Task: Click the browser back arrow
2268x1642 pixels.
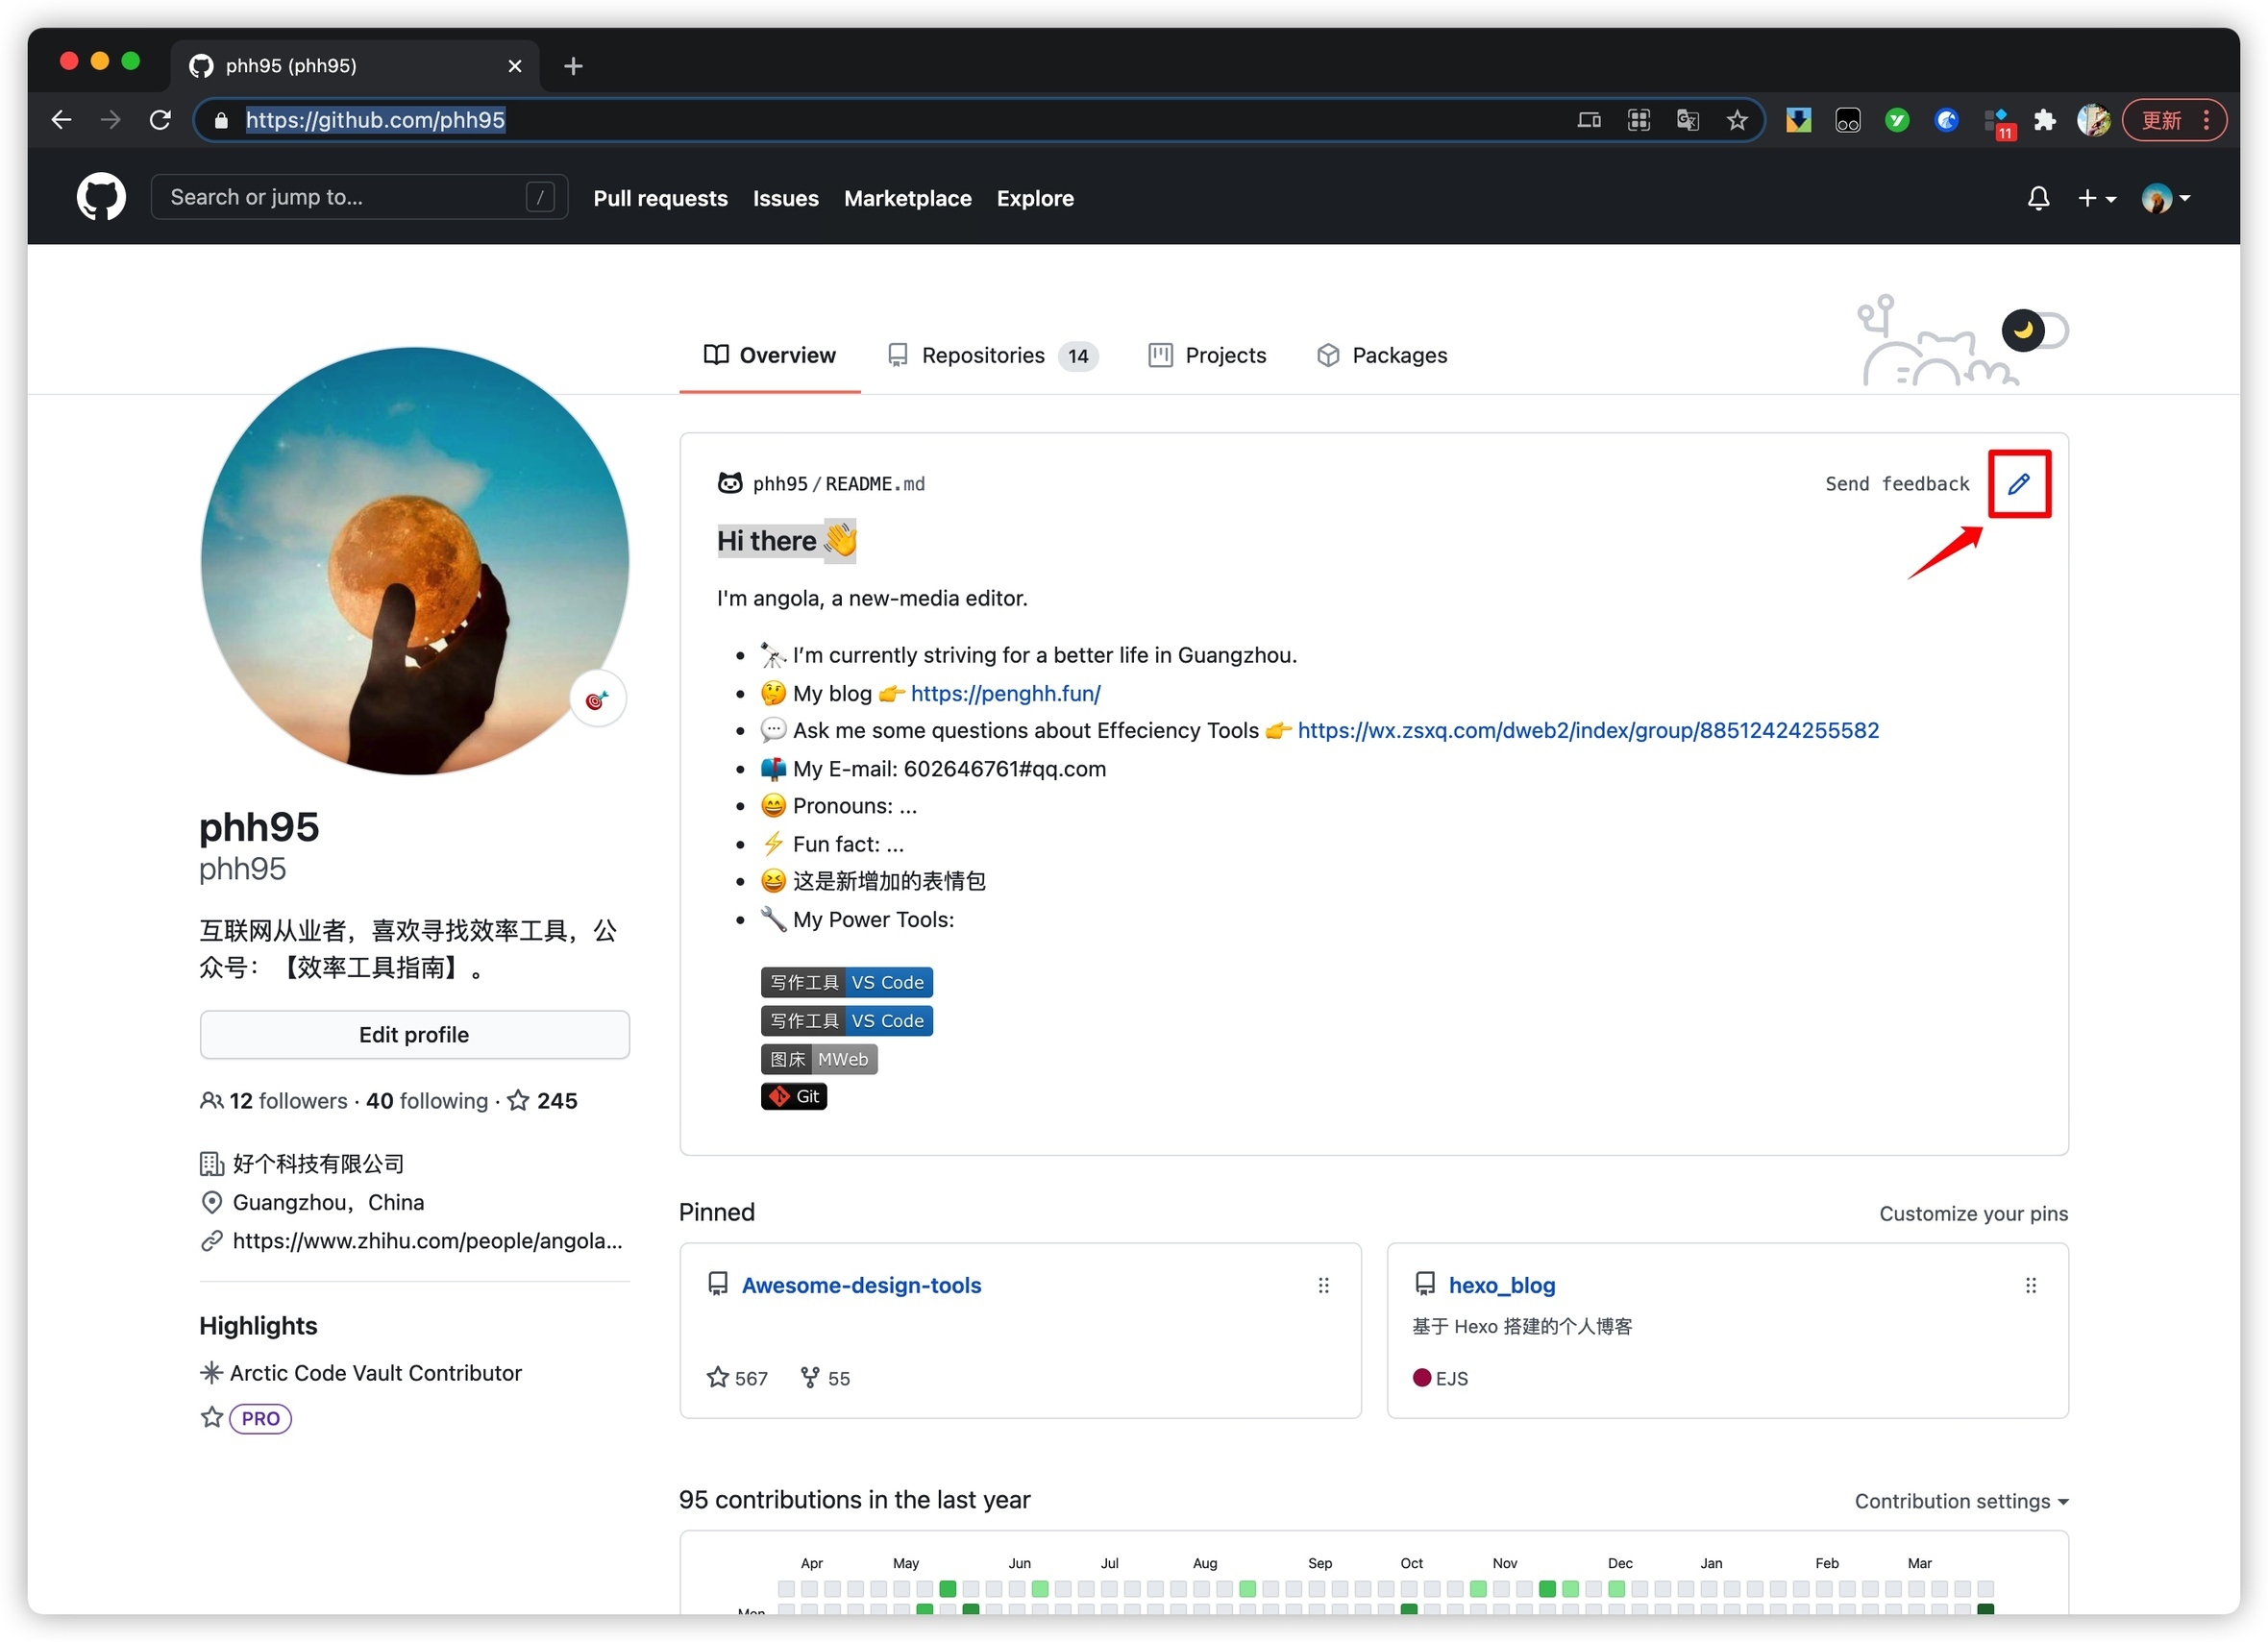Action: [x=61, y=120]
